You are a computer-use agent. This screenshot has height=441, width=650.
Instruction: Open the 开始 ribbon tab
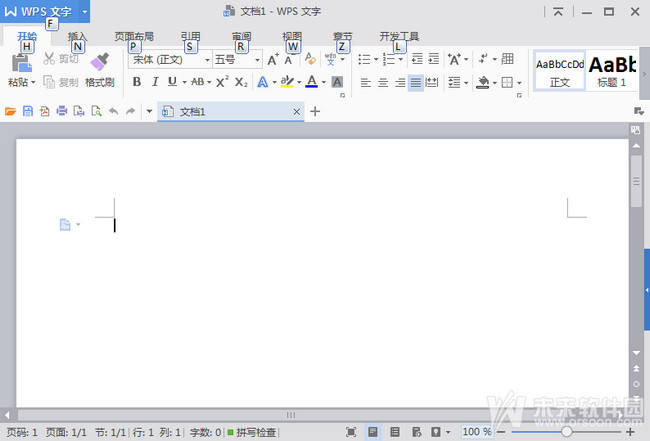coord(27,36)
